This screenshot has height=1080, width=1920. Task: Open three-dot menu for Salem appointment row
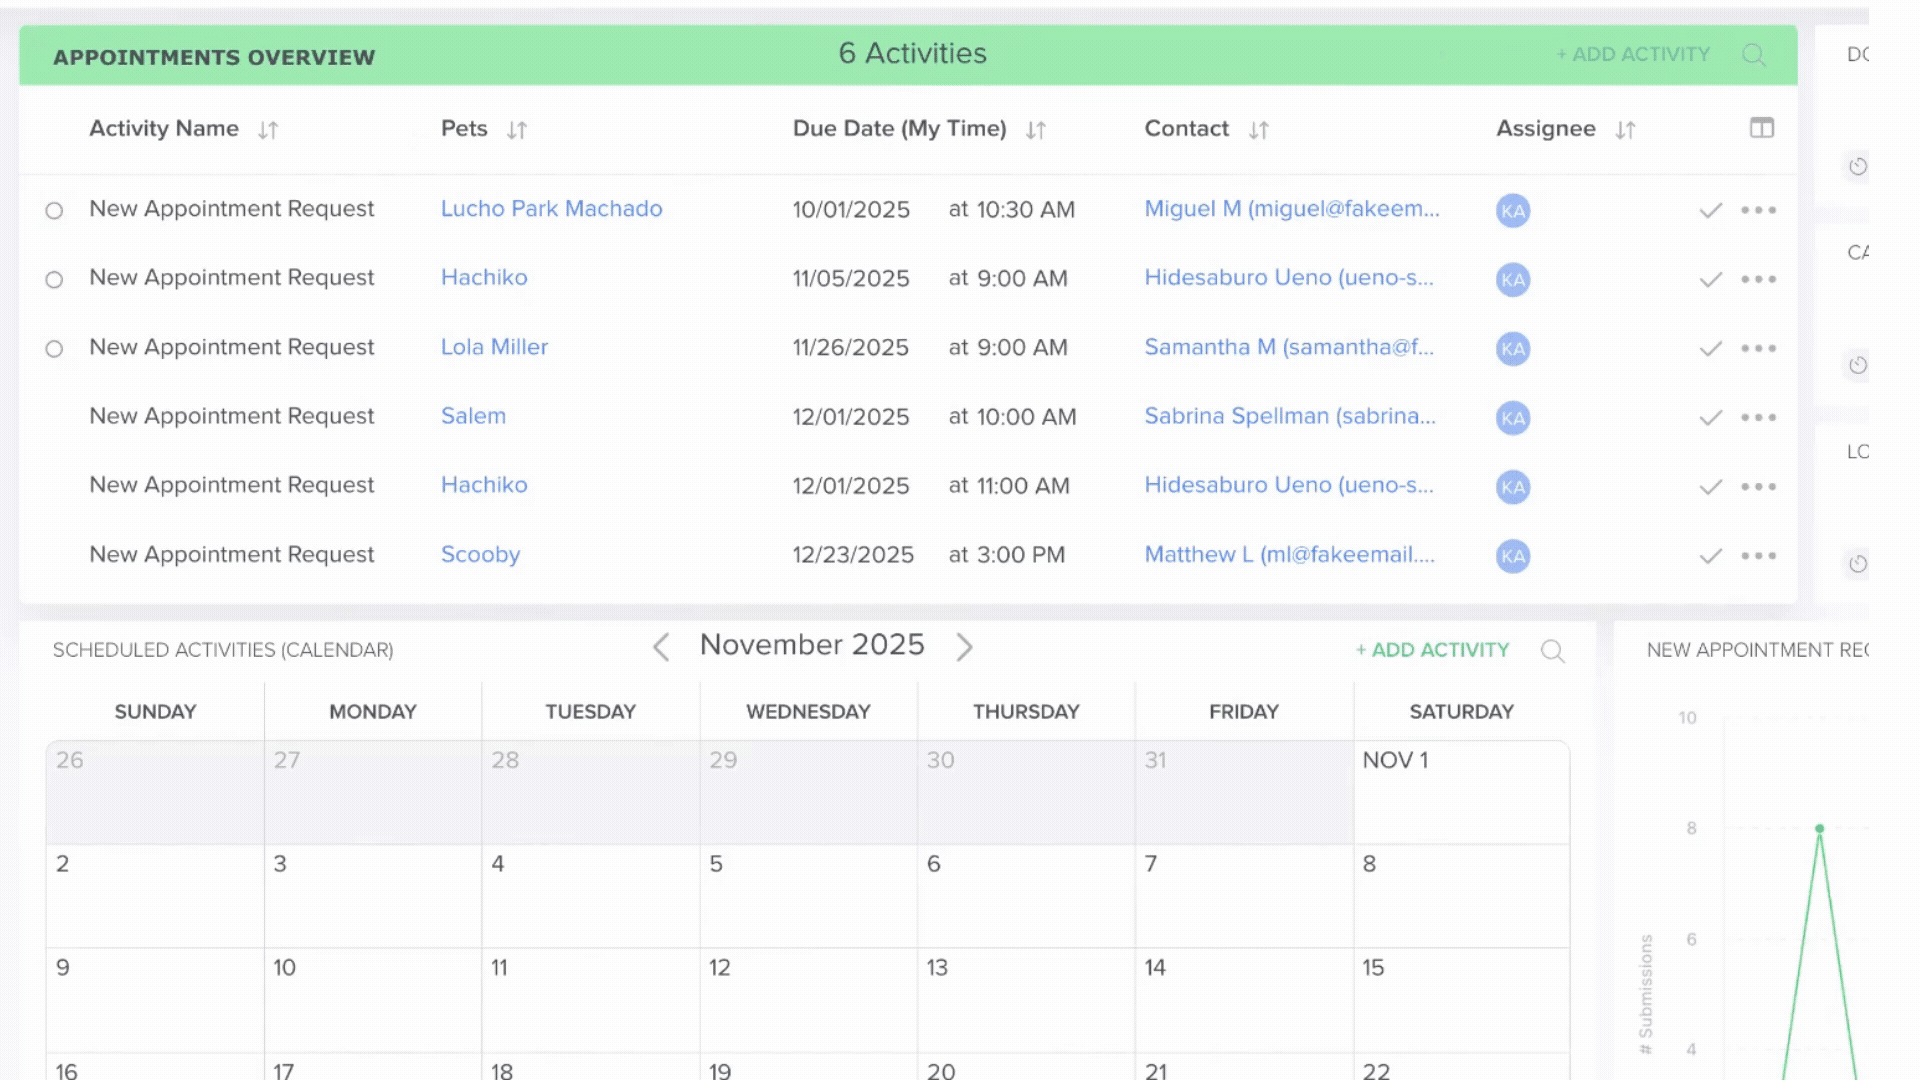coord(1758,417)
